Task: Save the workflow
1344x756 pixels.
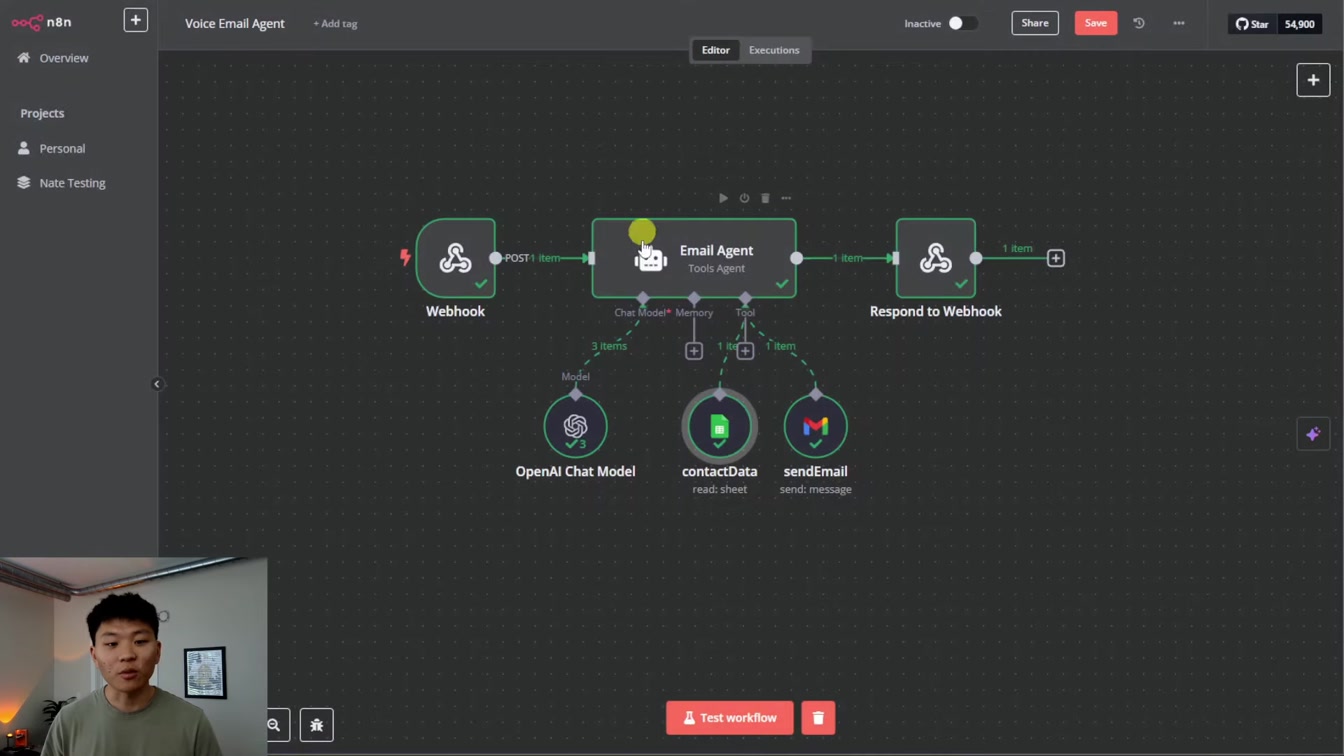Action: [x=1096, y=23]
